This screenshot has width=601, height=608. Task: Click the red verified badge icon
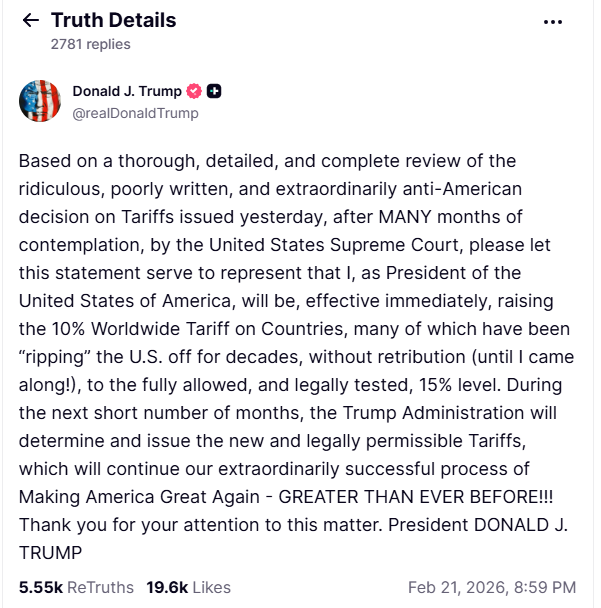tap(194, 91)
